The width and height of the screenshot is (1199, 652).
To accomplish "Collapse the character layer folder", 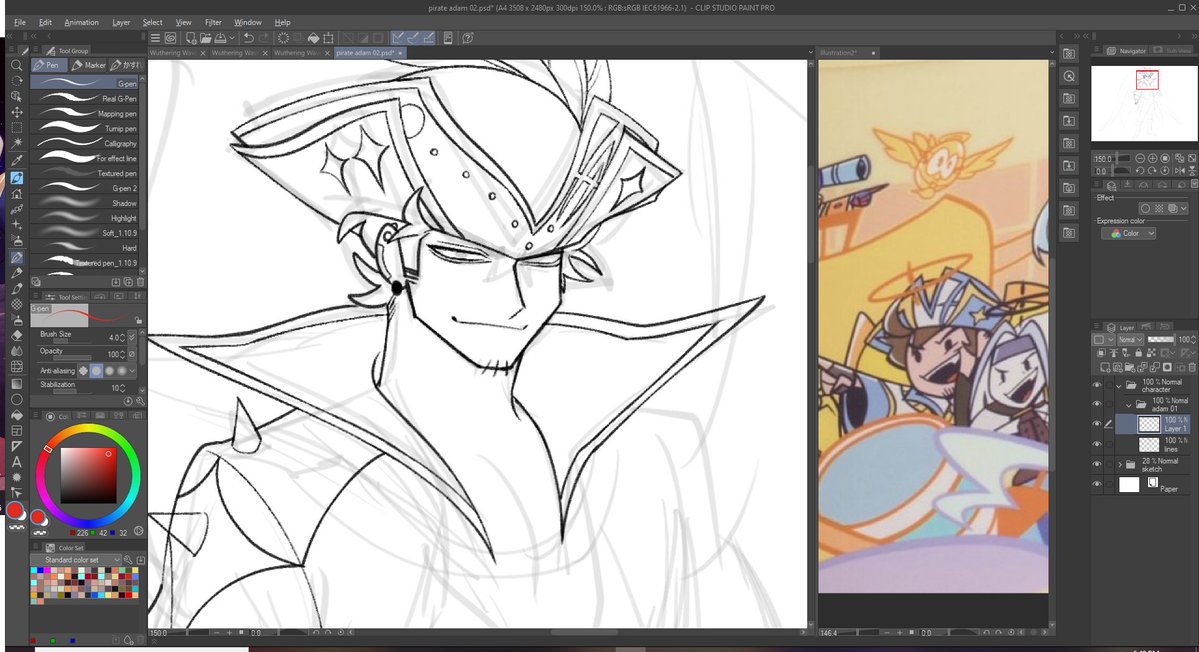I will click(x=1119, y=385).
